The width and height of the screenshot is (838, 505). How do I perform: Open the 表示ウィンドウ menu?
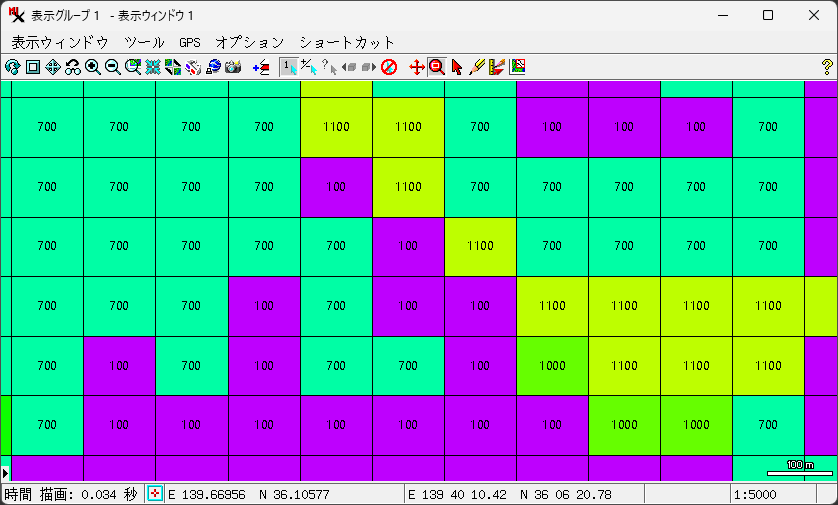pos(59,43)
